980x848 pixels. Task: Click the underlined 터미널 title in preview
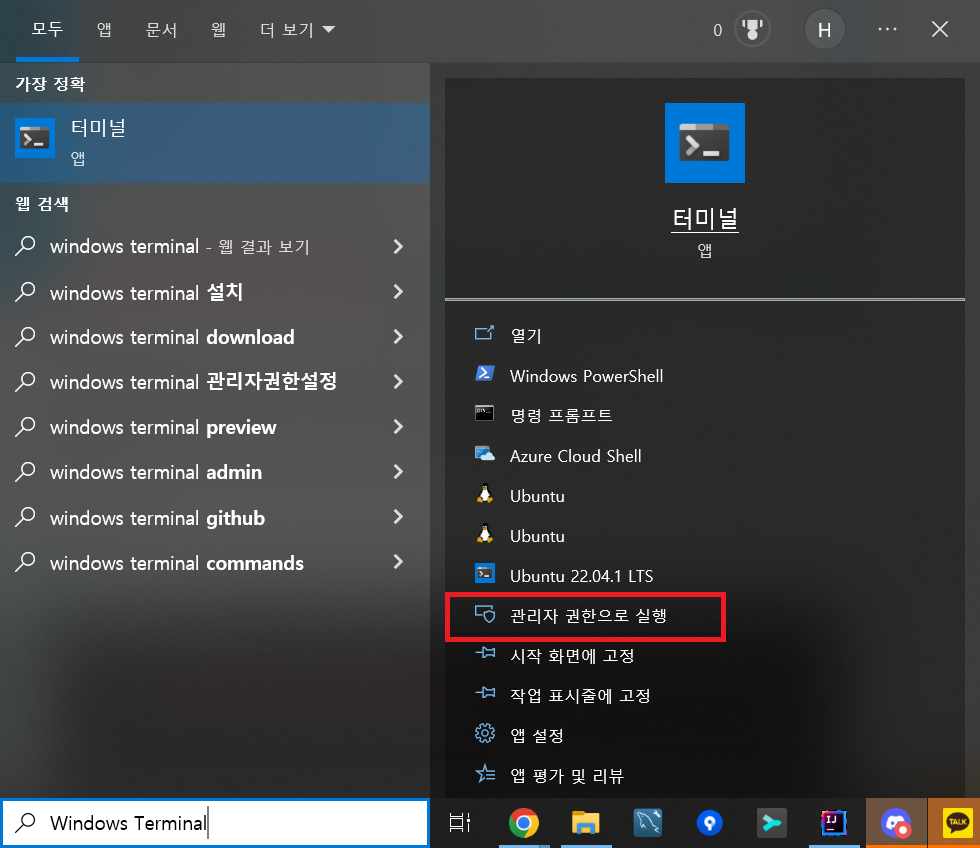[704, 219]
